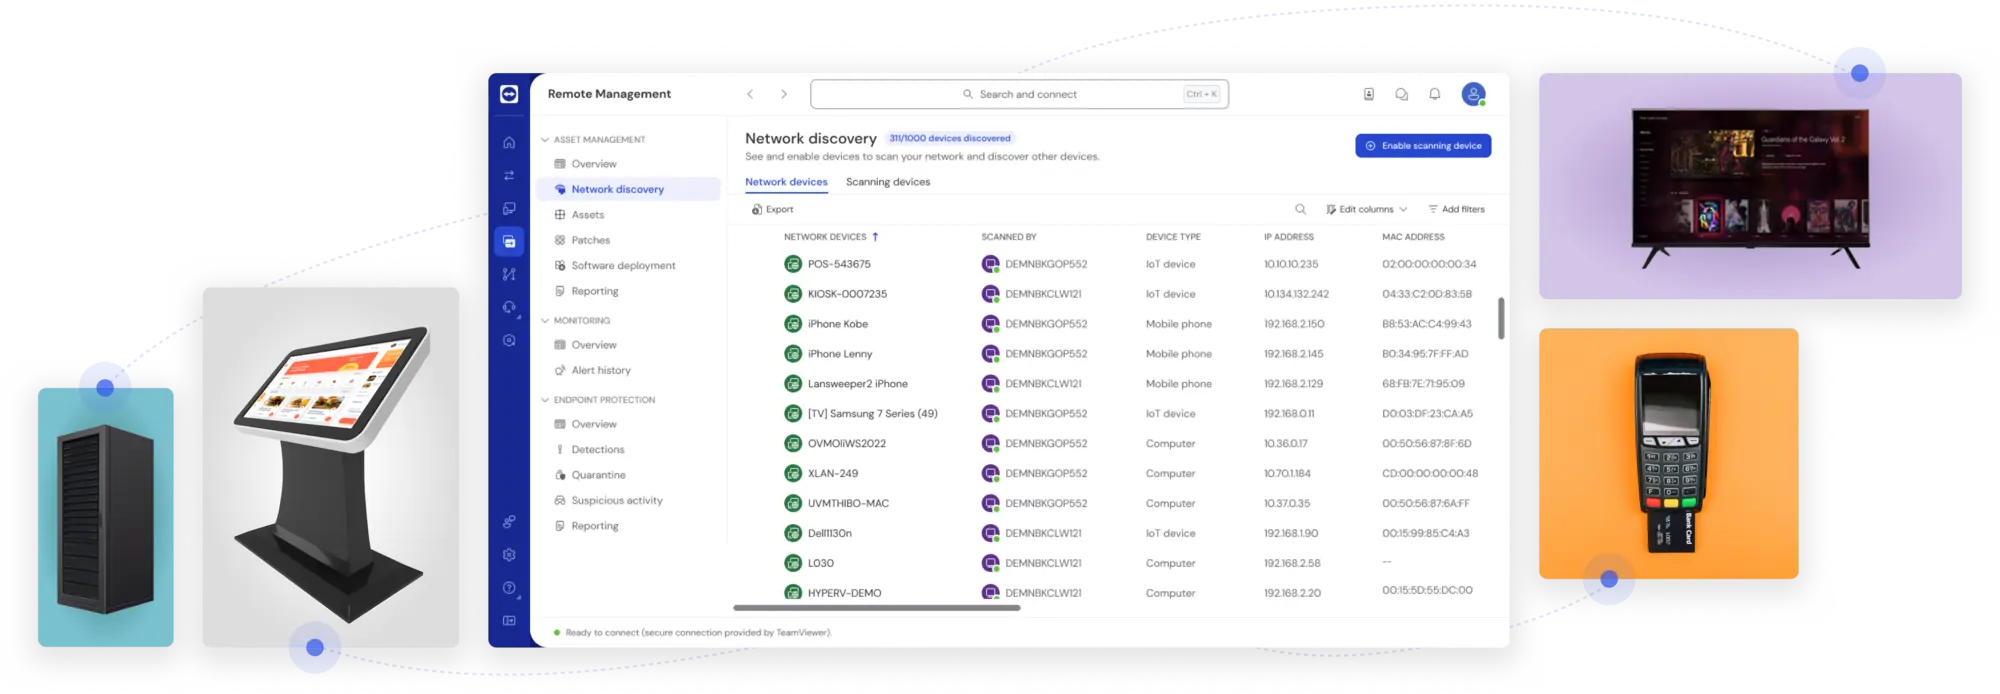Click the table's horizontal scrollbar thumb
This screenshot has height=694, width=2000.
(877, 608)
